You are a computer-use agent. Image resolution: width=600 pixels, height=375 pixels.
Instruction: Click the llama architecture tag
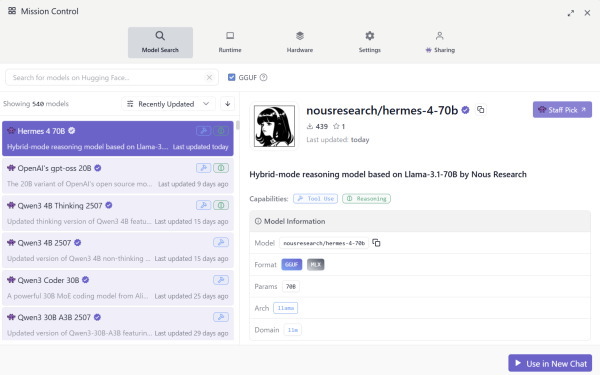(285, 308)
